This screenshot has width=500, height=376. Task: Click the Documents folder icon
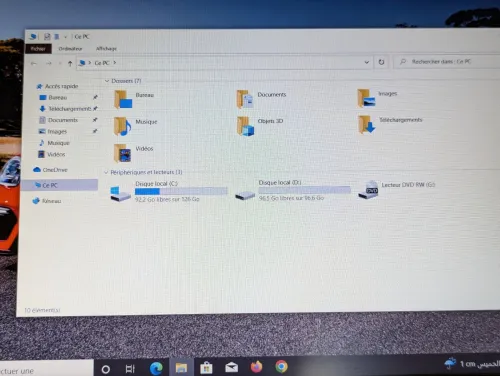pos(245,99)
